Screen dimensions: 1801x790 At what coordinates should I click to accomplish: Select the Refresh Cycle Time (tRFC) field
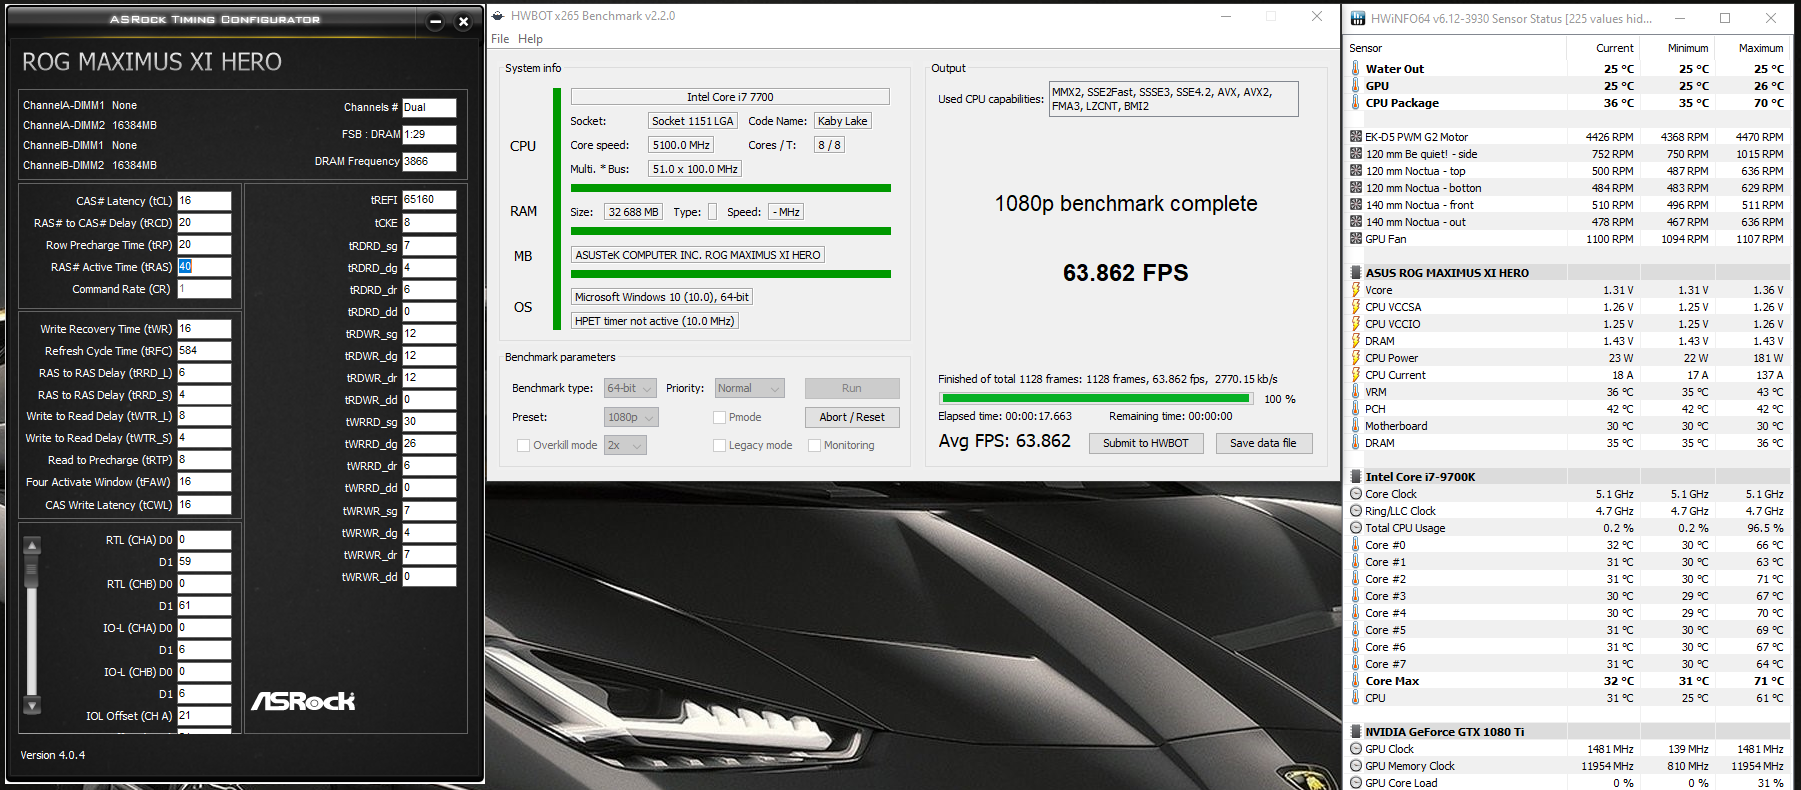(x=204, y=351)
